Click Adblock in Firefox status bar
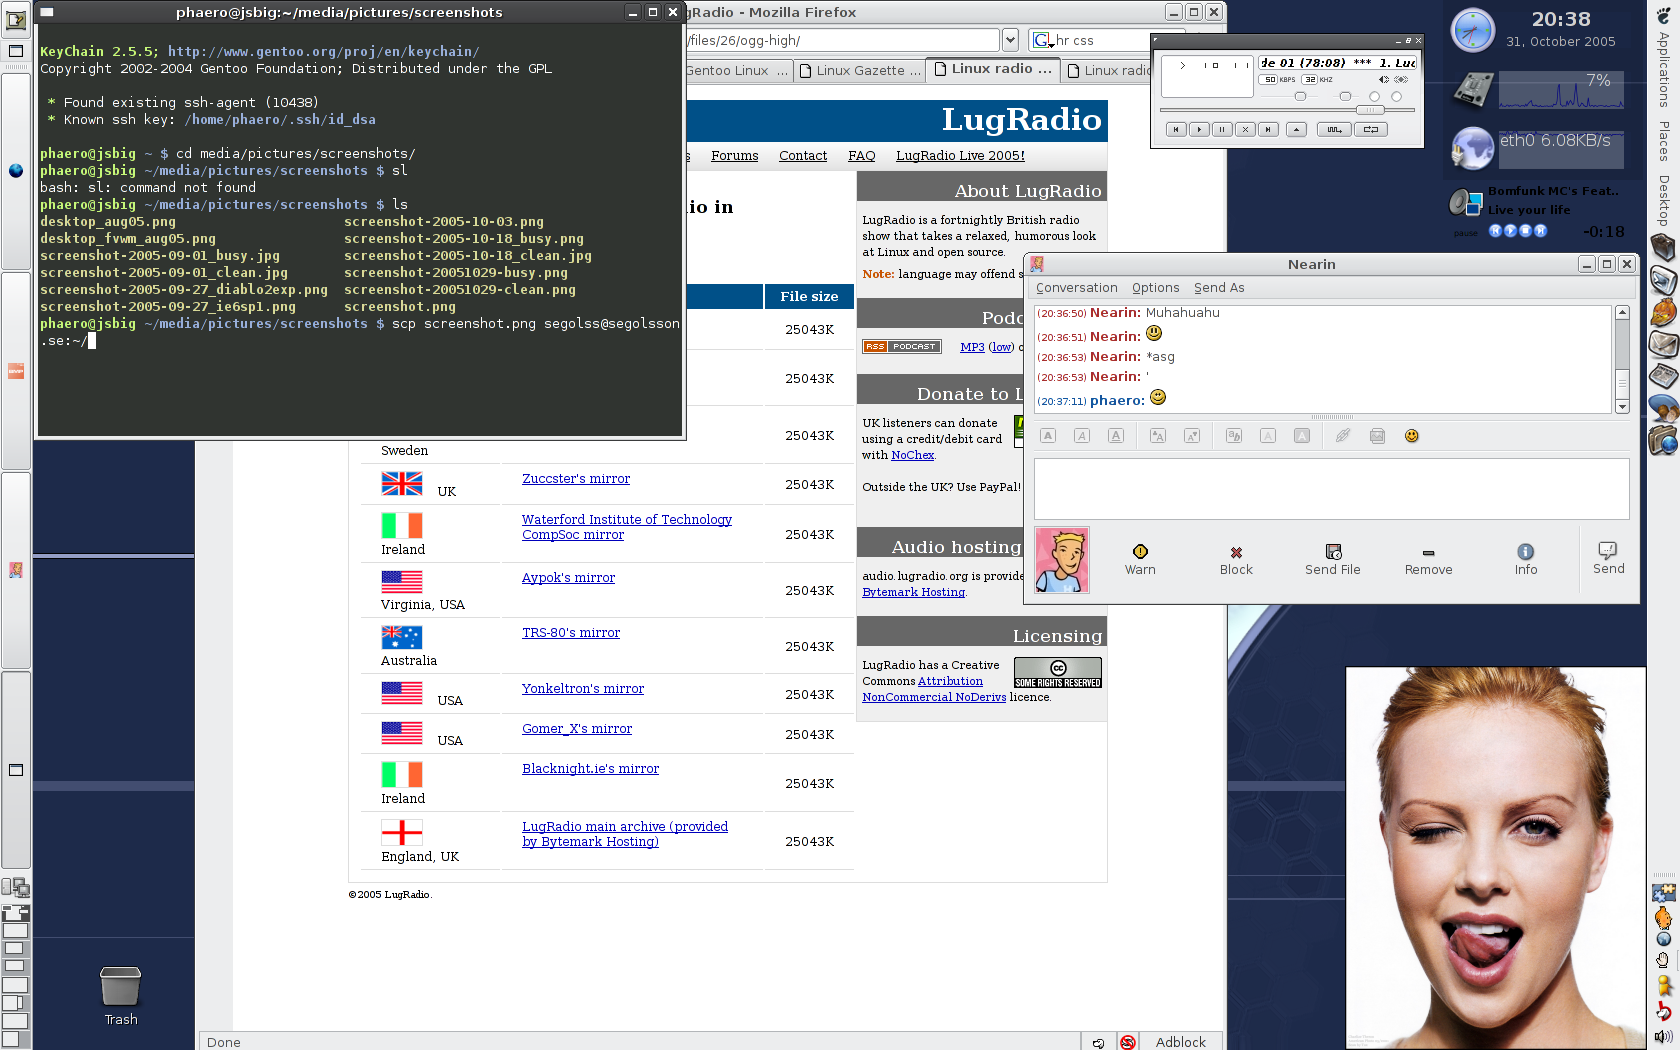Viewport: 1680px width, 1050px height. tap(1181, 1042)
